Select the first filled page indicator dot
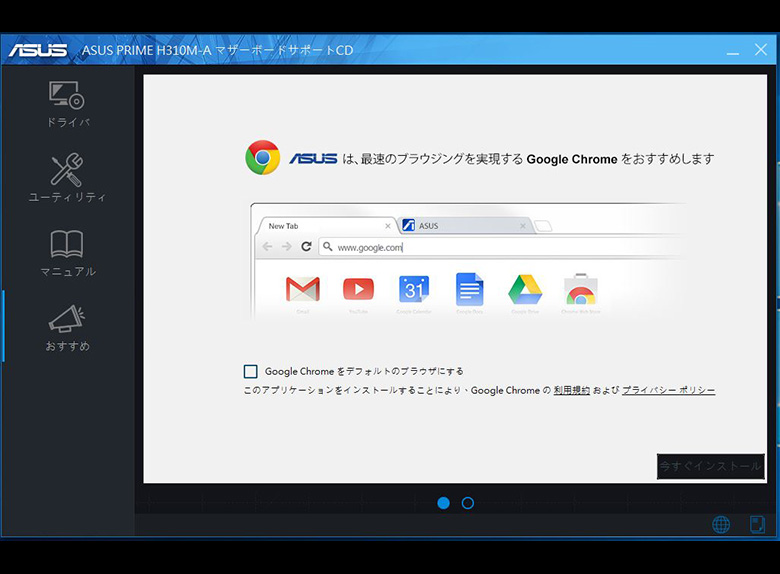 (x=443, y=503)
